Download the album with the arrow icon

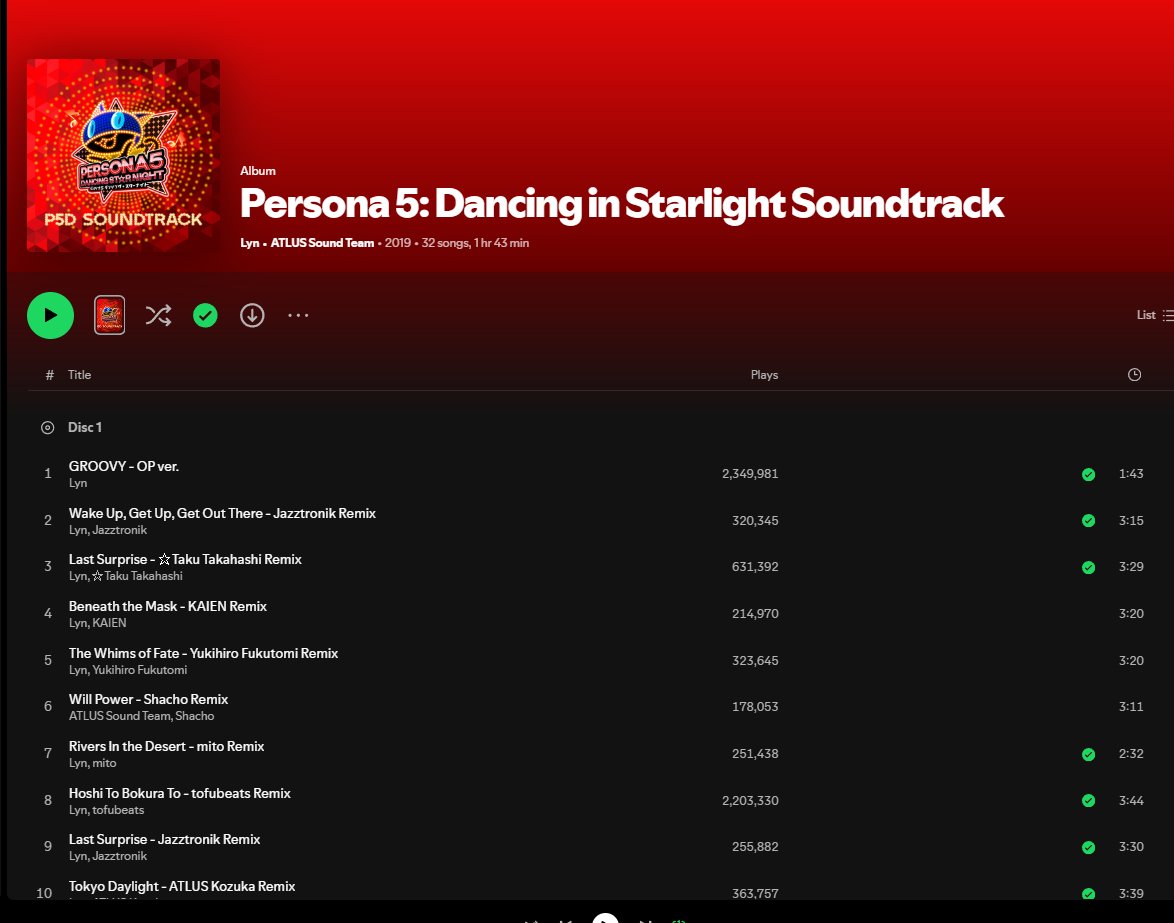(252, 315)
